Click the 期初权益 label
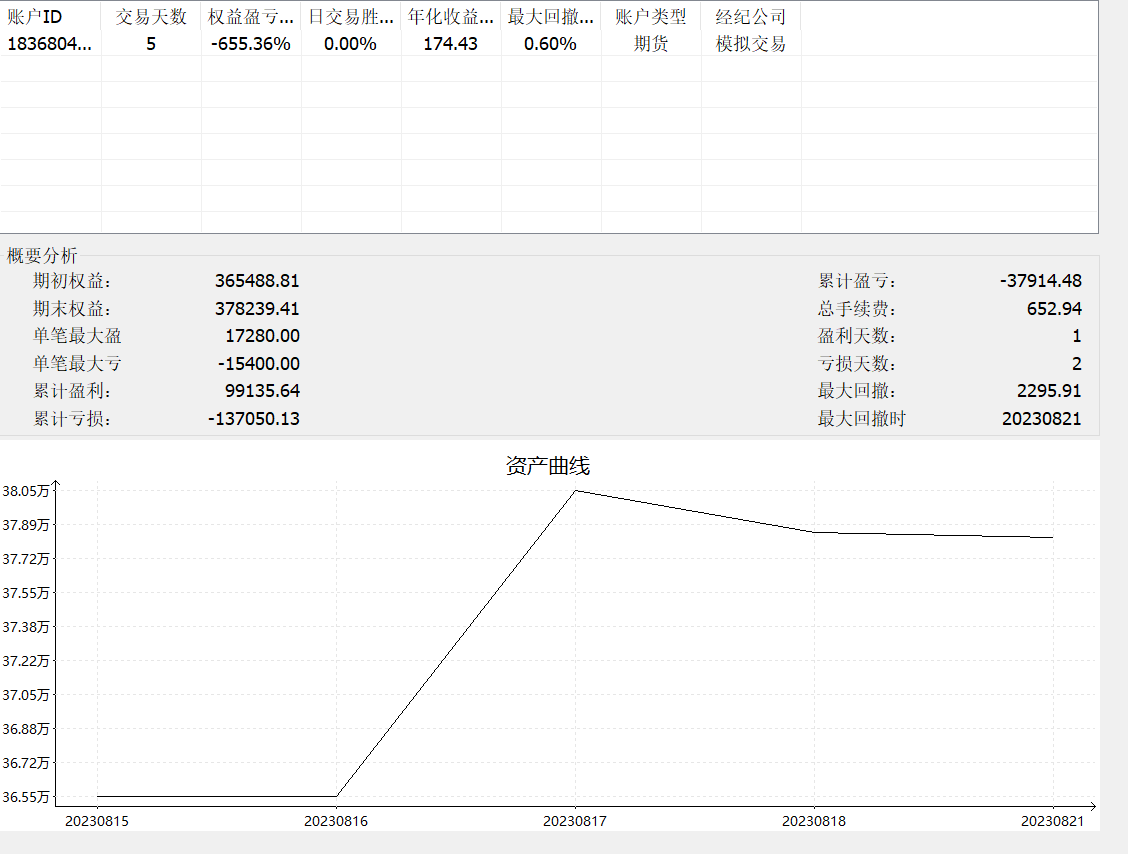The width and height of the screenshot is (1128, 854). [72, 281]
